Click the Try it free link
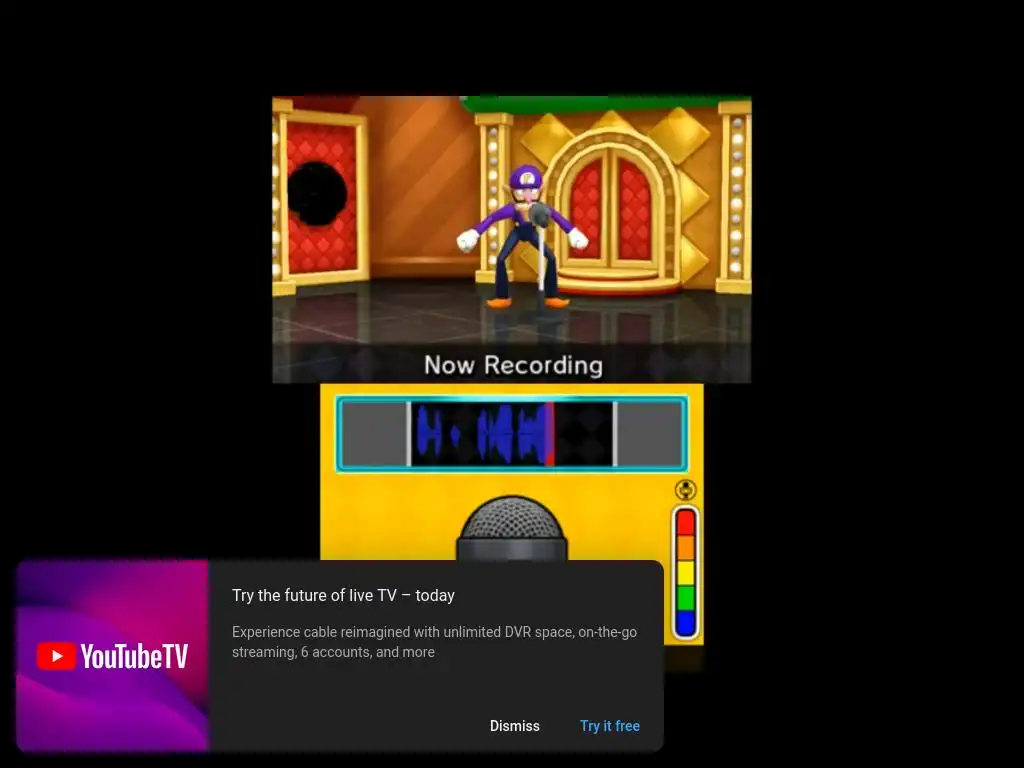This screenshot has width=1024, height=768. pos(610,726)
